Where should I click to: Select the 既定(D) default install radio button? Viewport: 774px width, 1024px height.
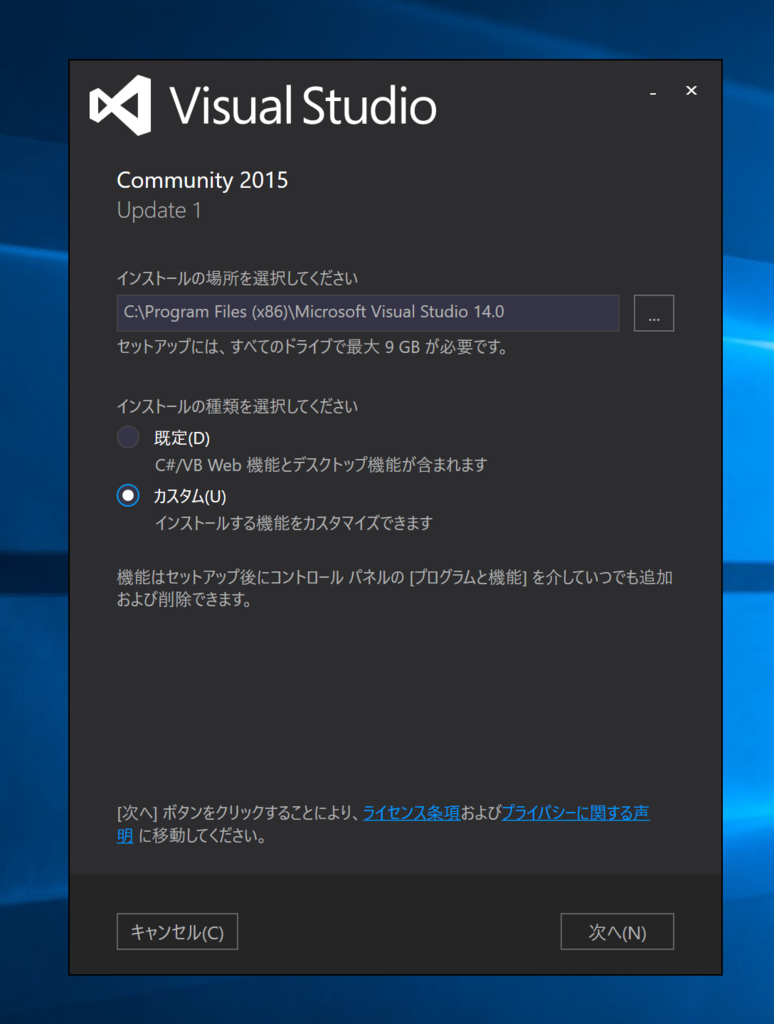click(128, 437)
